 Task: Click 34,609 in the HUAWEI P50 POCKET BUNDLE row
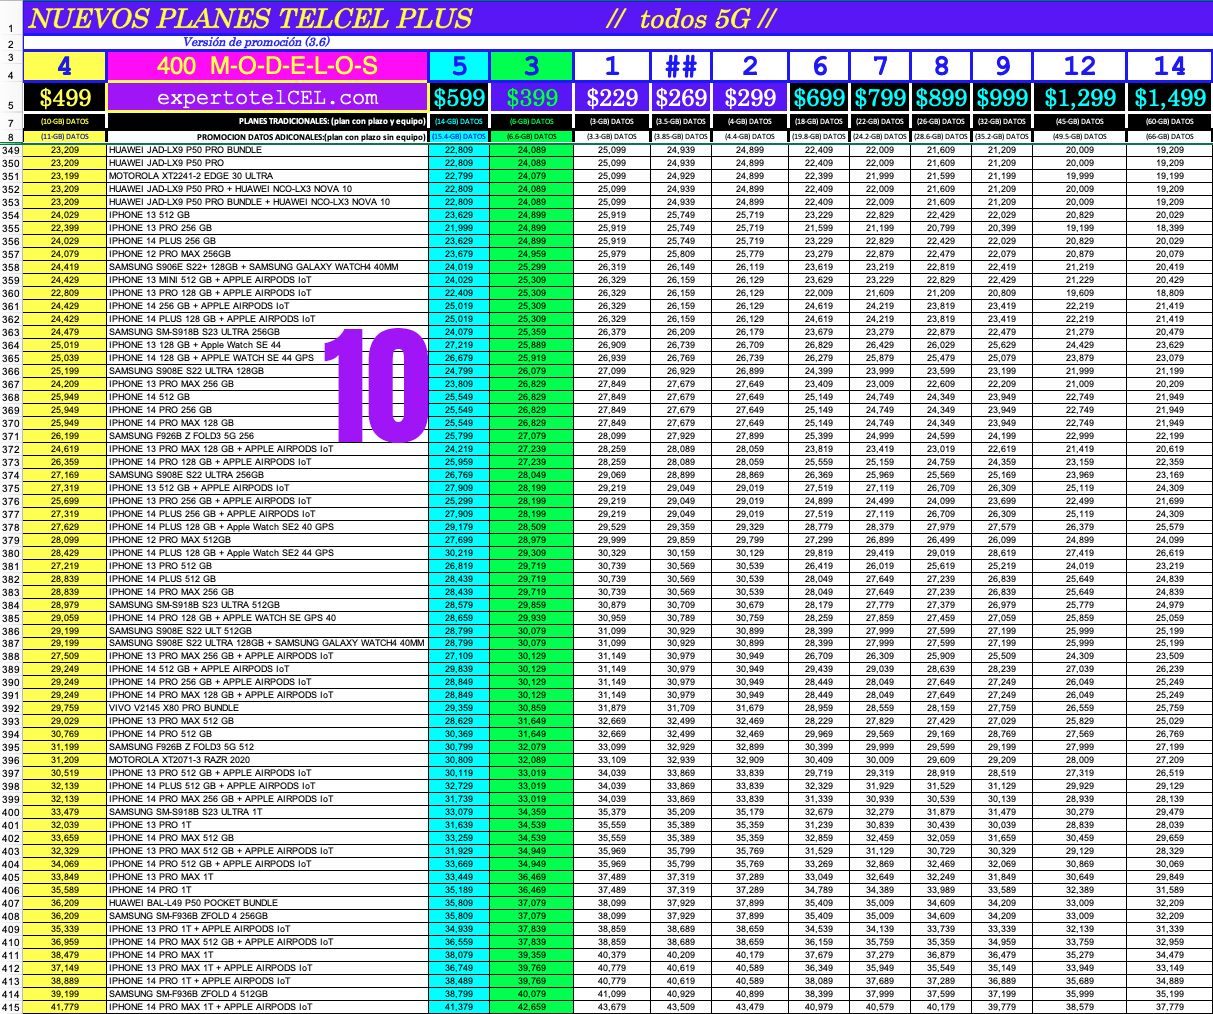pos(941,903)
